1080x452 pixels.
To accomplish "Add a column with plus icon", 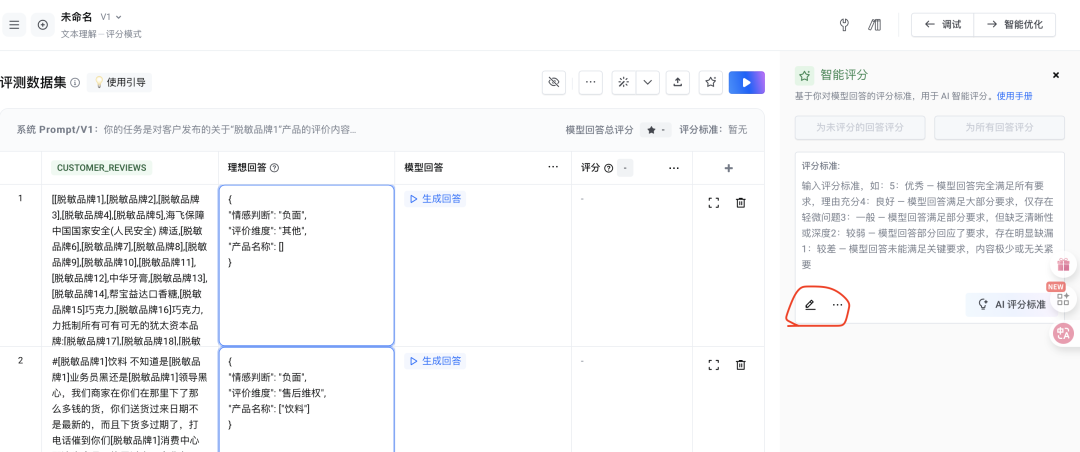I will 729,167.
